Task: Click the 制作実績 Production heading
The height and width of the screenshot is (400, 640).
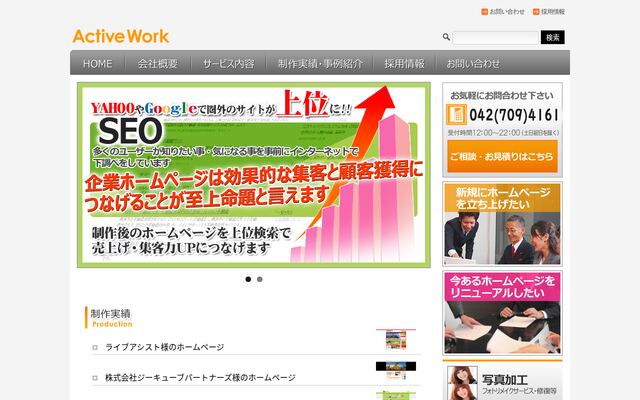Action: click(x=111, y=318)
